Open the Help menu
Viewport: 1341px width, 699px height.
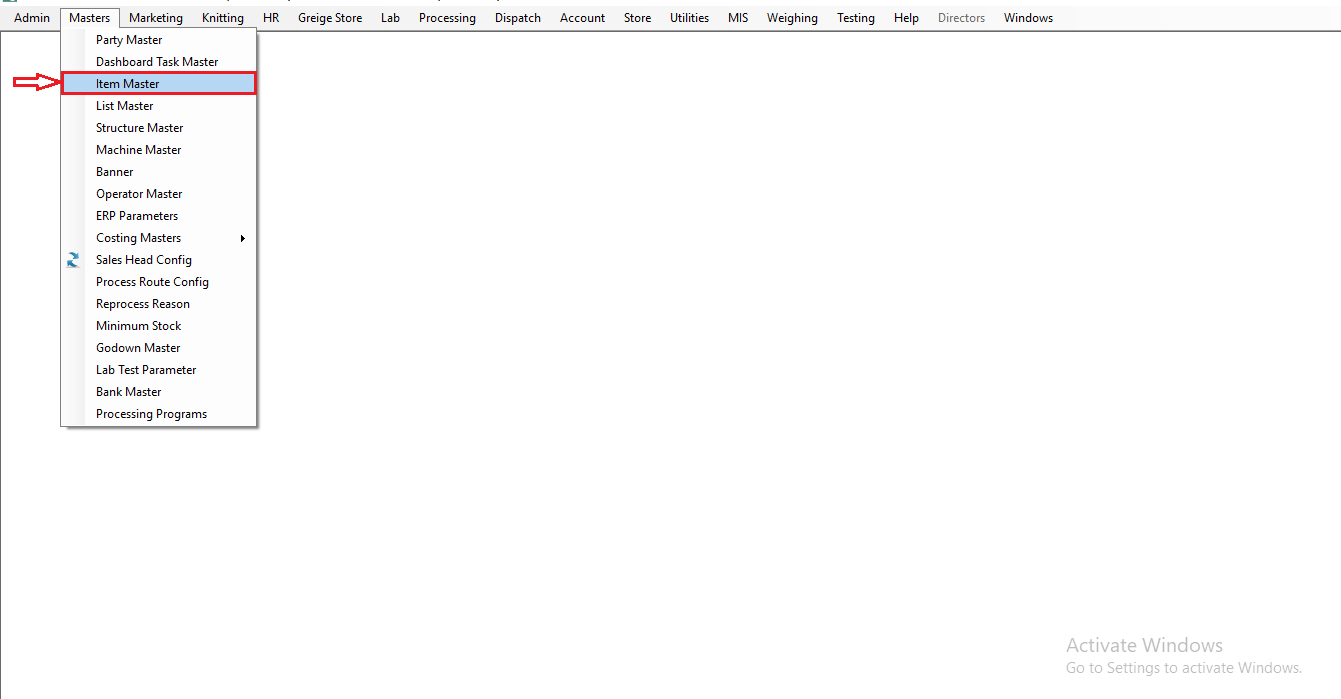(x=907, y=18)
